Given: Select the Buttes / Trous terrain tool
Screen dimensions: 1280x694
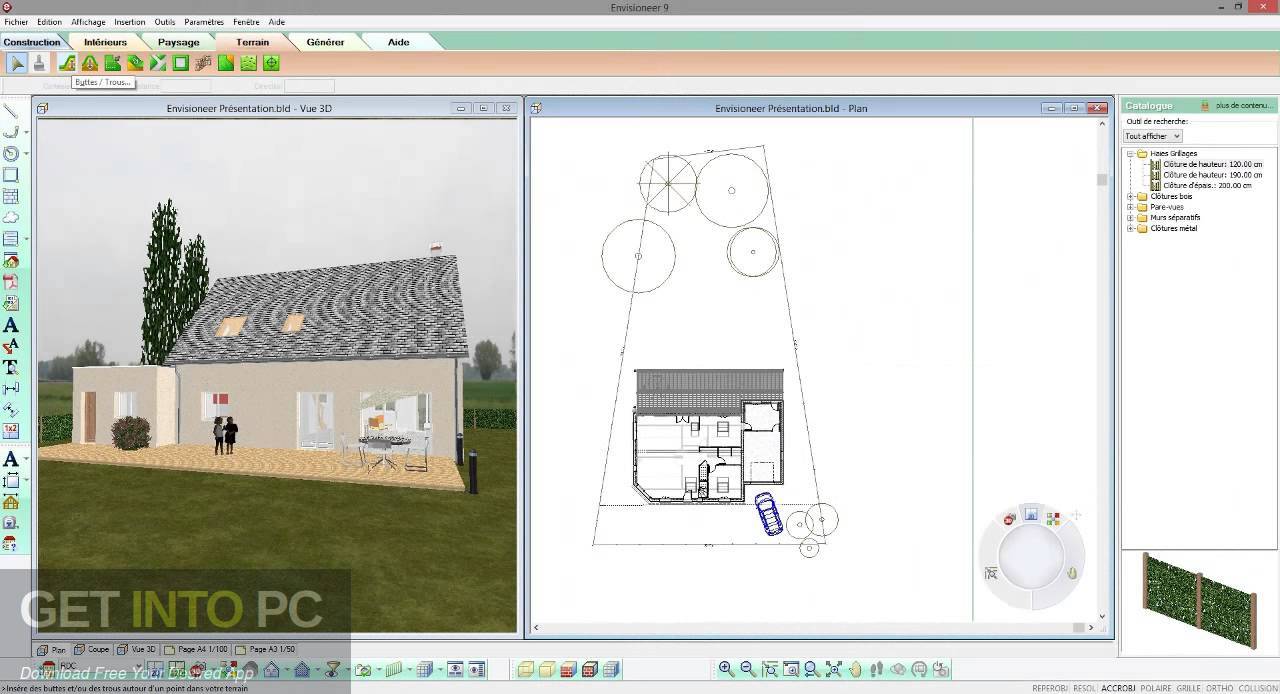Looking at the screenshot, I should [67, 63].
